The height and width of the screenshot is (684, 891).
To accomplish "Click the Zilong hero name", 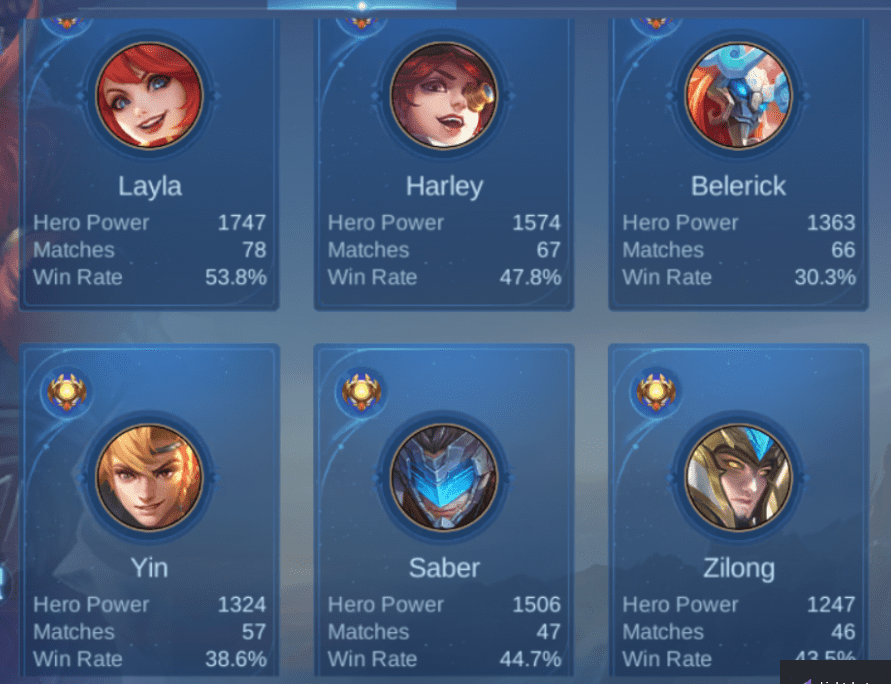I will (739, 569).
